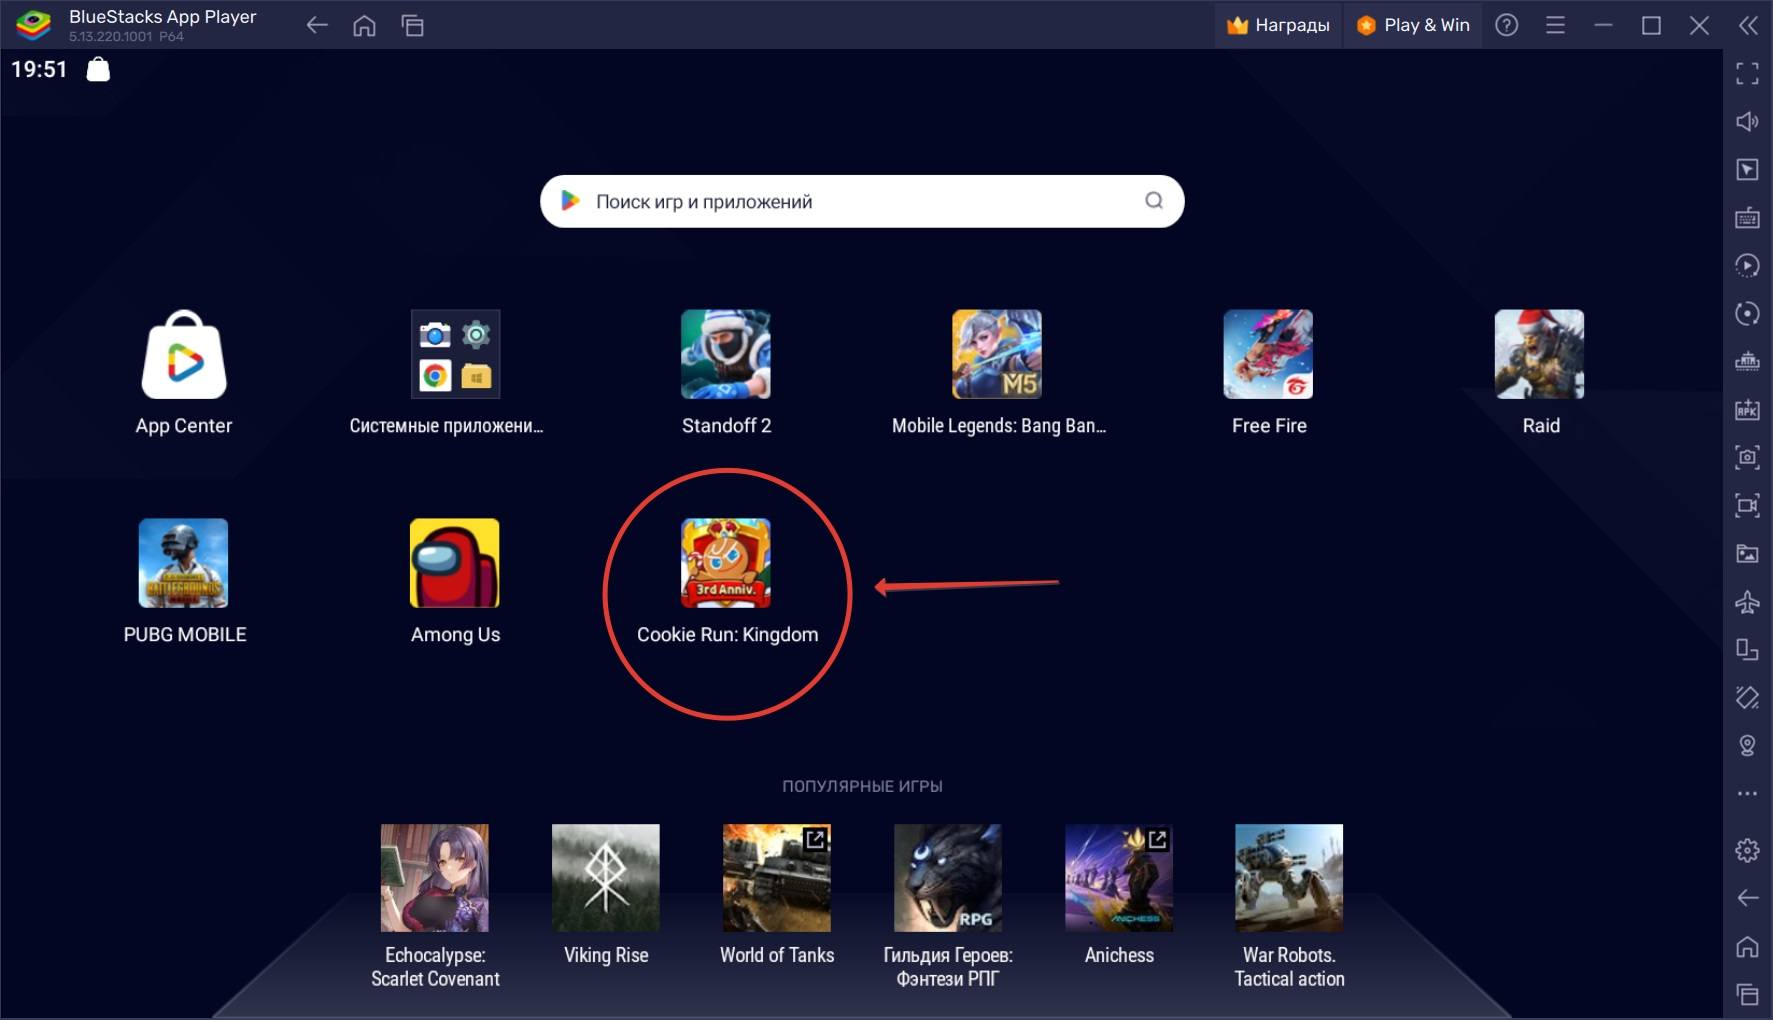The image size is (1773, 1020).
Task: Open macro play icon in sidebar
Action: point(1747,265)
